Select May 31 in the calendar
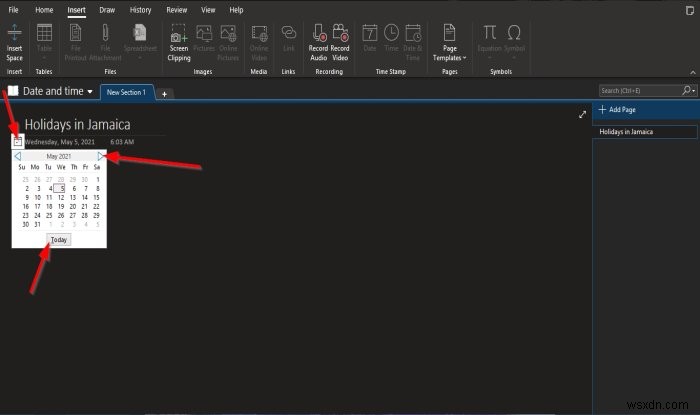Viewport: 700px width, 415px height. click(38, 224)
